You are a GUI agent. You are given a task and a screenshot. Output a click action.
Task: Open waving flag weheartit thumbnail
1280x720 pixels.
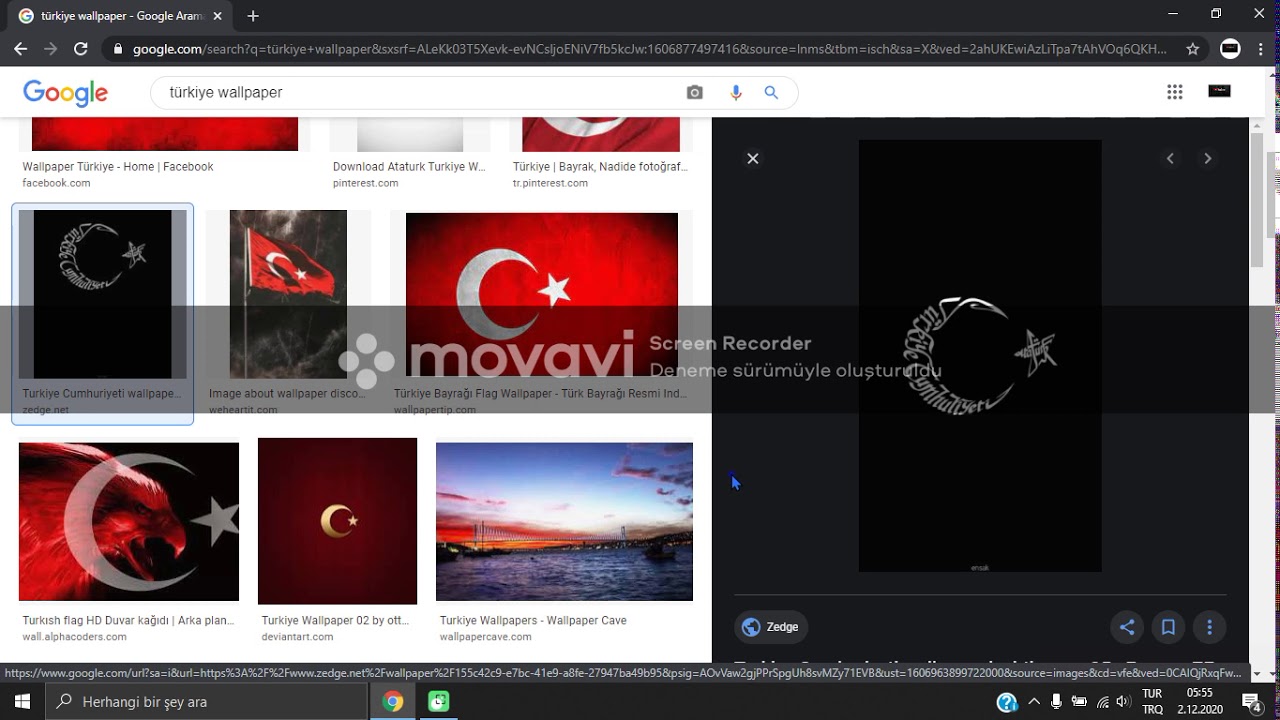click(x=288, y=294)
